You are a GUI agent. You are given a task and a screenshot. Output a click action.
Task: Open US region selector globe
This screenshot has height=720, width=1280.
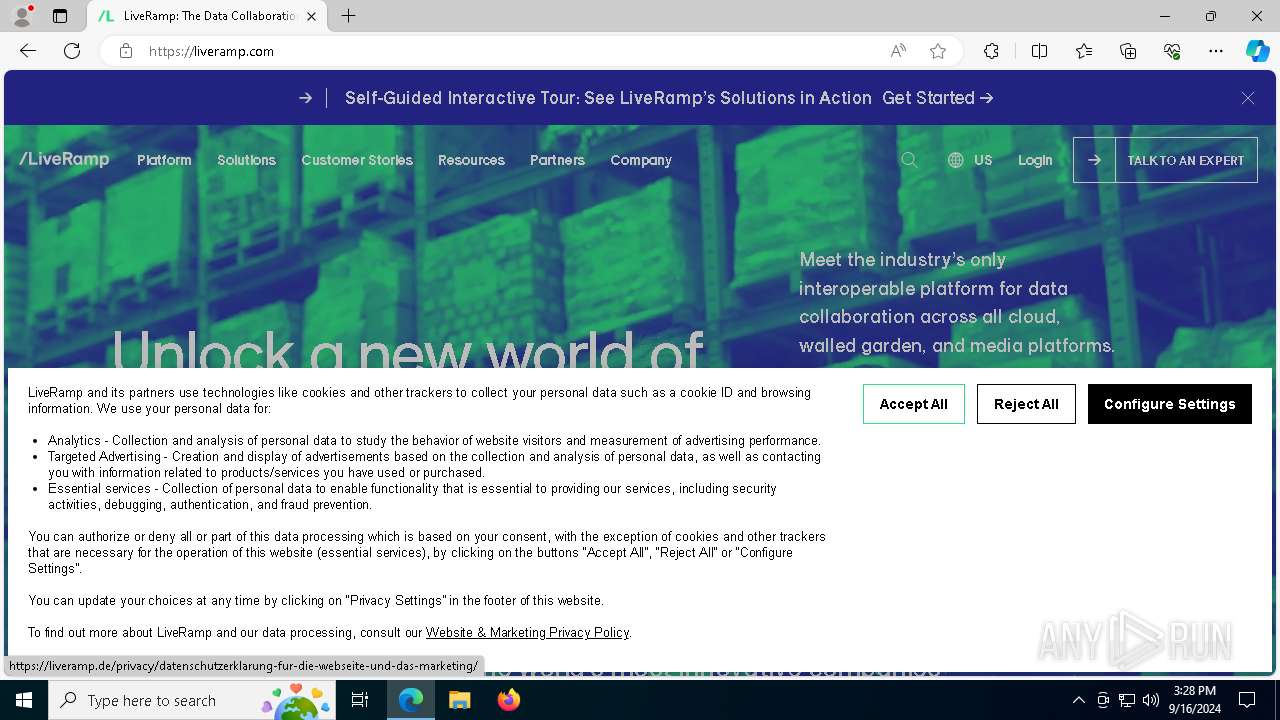[x=970, y=160]
